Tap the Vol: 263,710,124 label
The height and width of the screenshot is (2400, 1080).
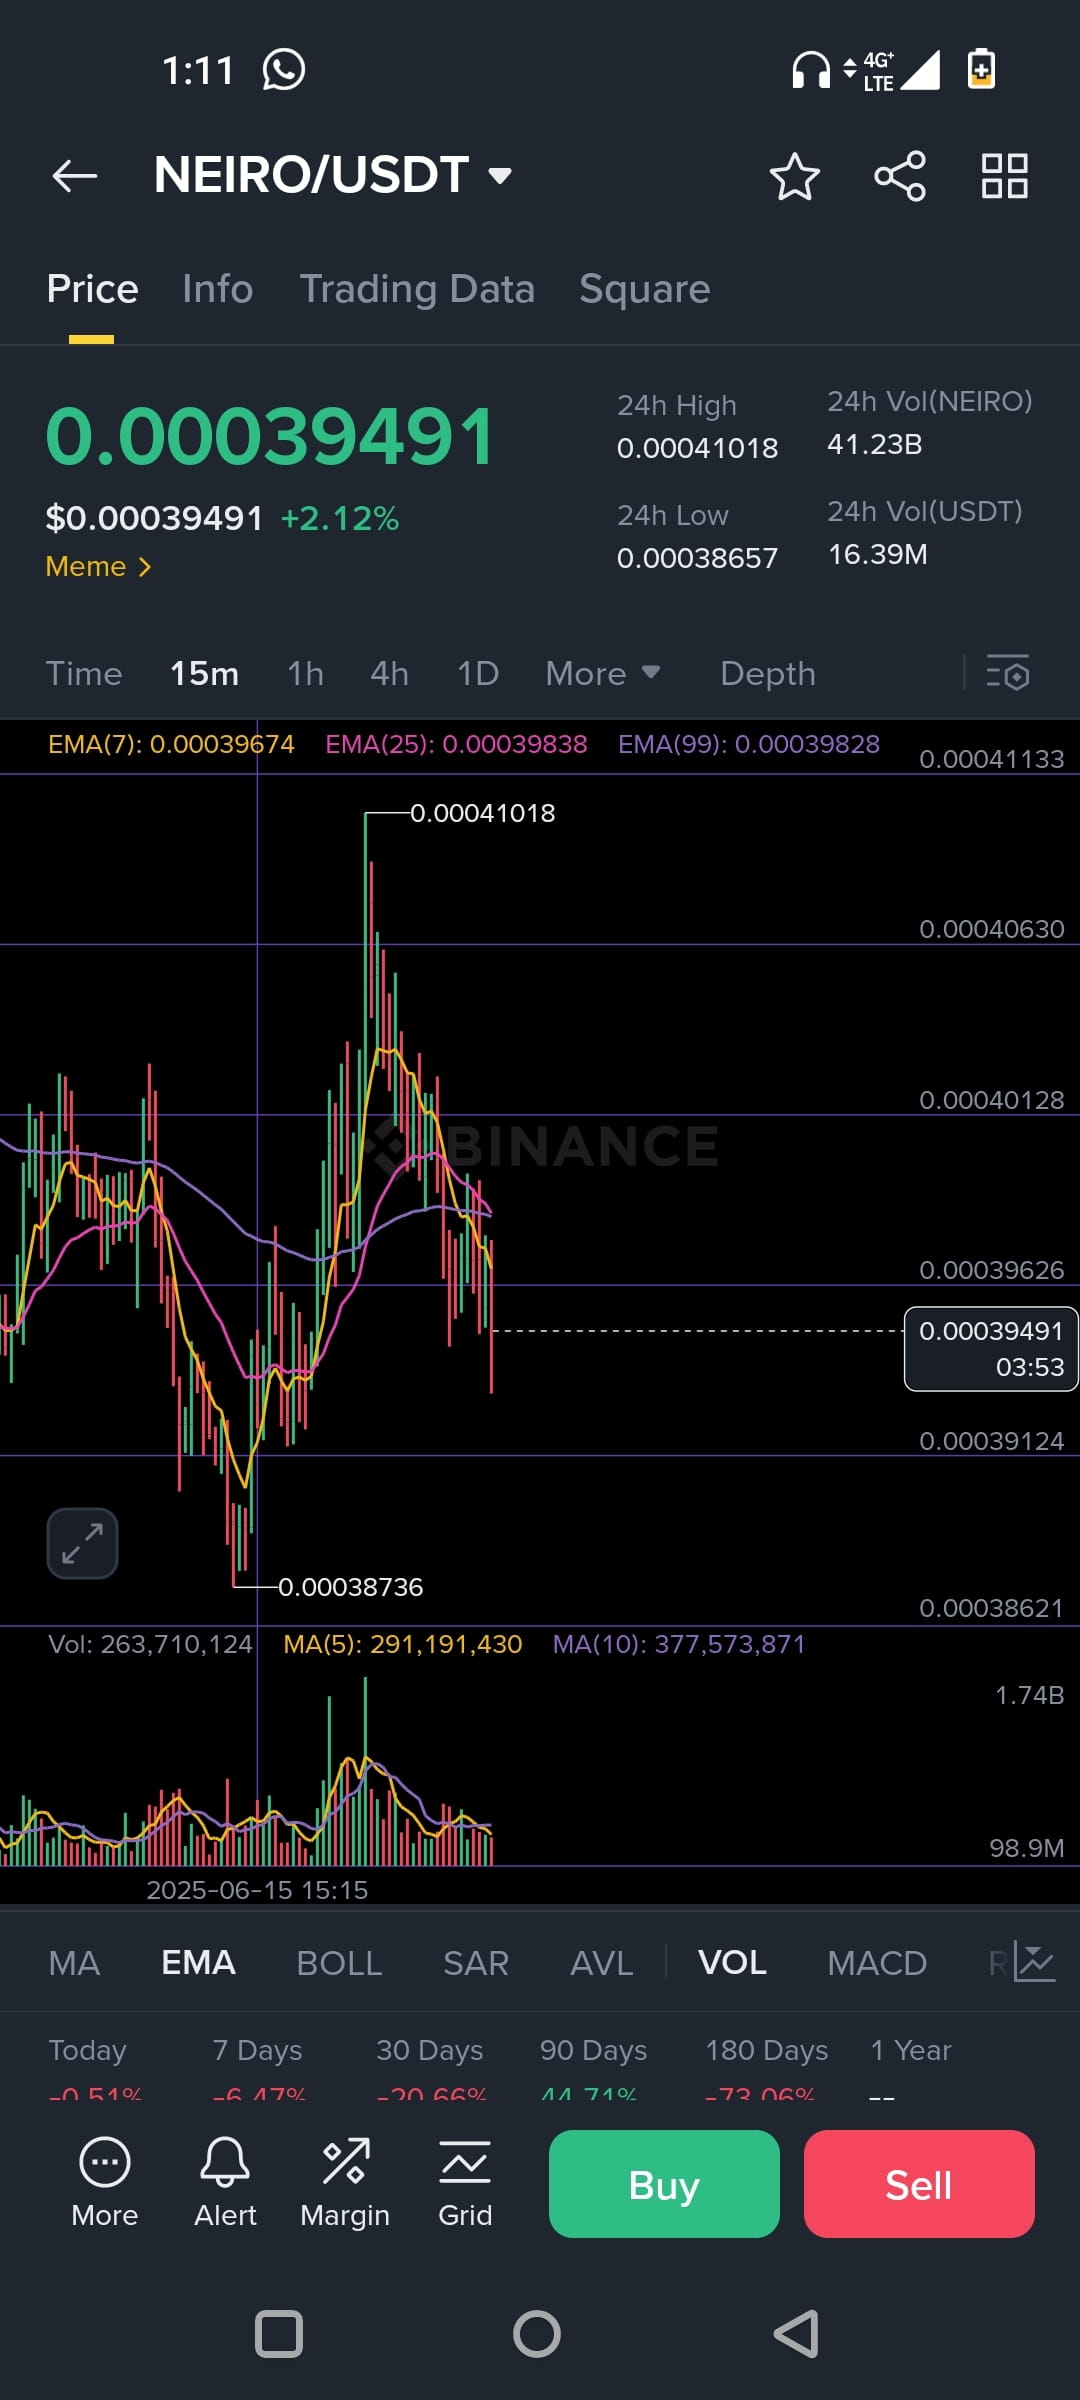pos(150,1644)
